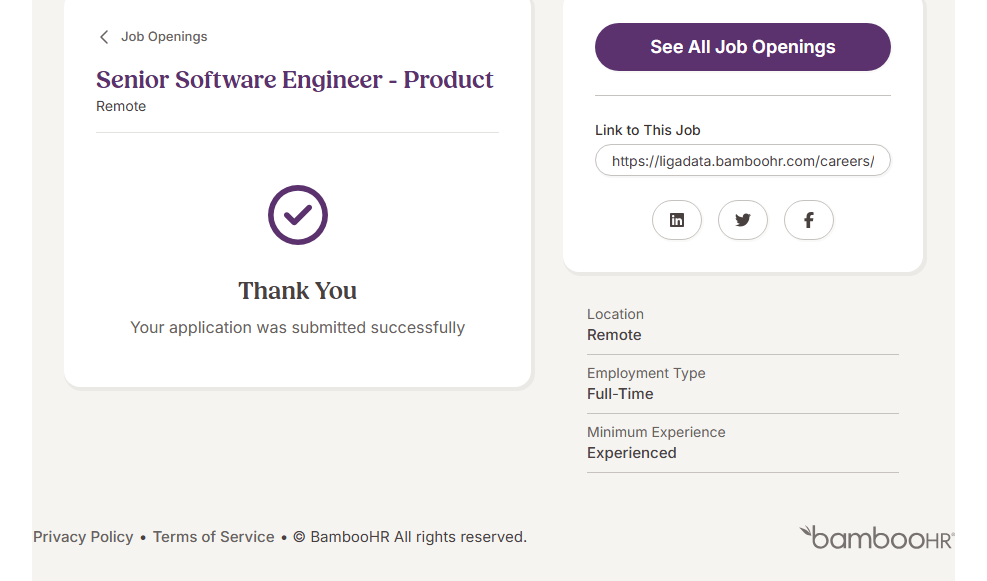Select the job link URL field
Screen dimensions: 987x581
(743, 160)
